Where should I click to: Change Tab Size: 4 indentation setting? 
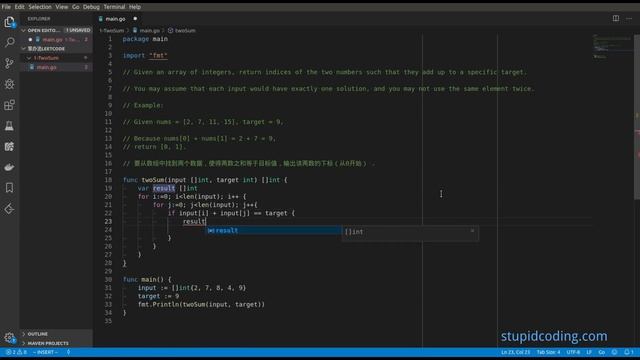tap(548, 352)
